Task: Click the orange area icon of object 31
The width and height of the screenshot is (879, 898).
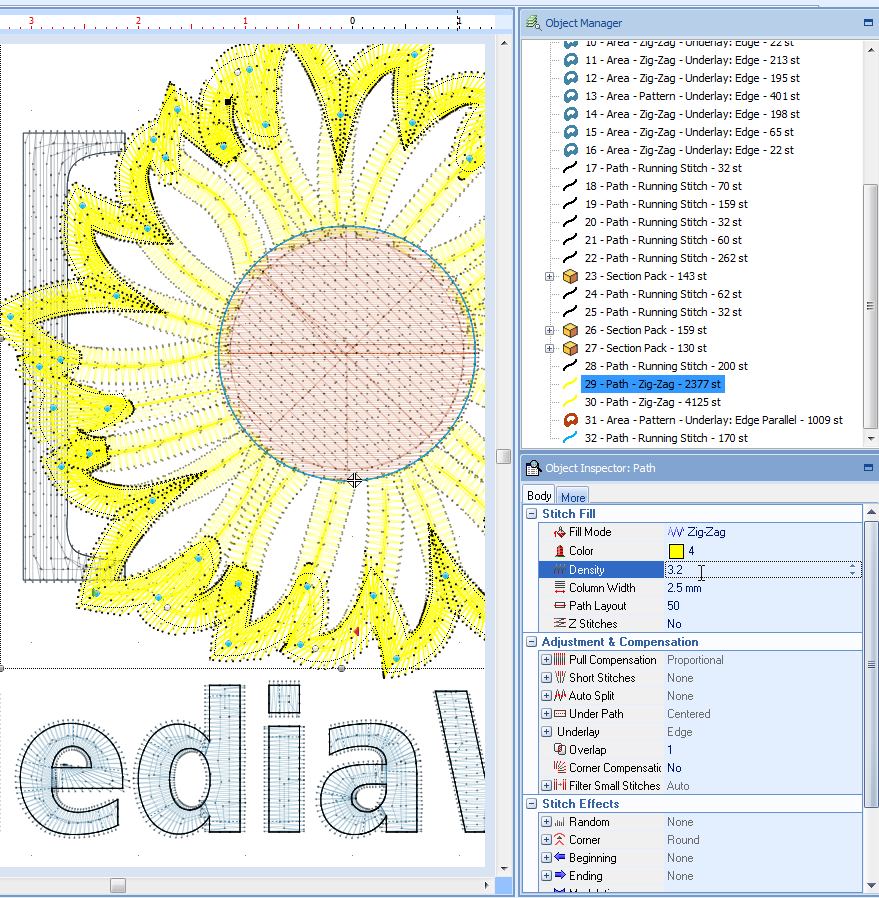Action: pos(570,420)
